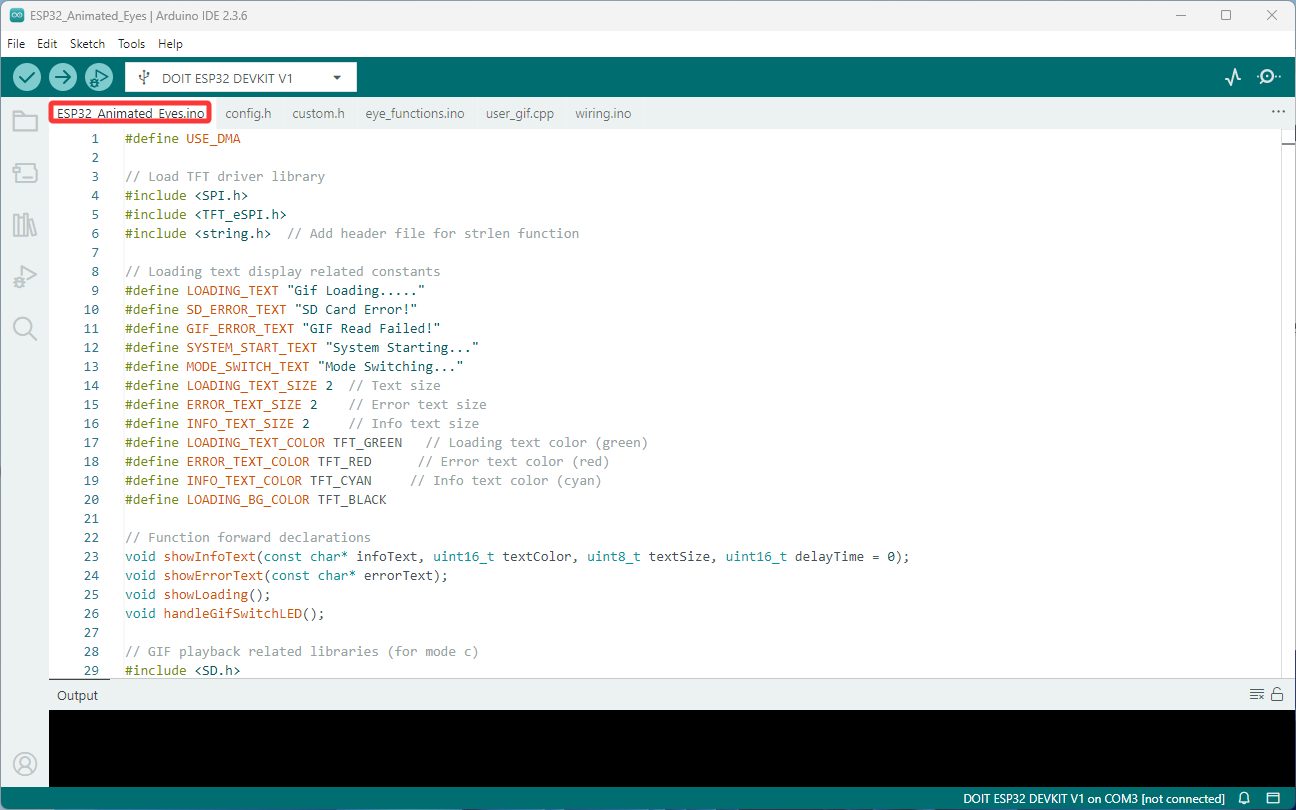Start Debugging with the play-bug icon
1296x810 pixels.
tap(99, 77)
